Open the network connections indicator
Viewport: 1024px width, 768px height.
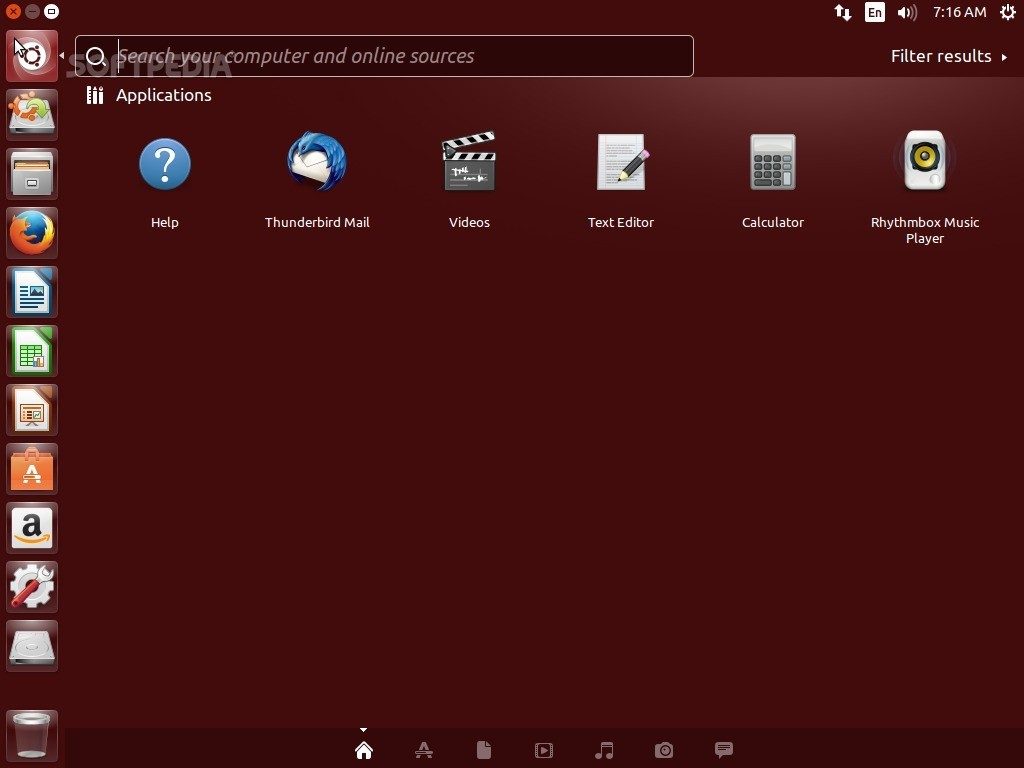(842, 12)
